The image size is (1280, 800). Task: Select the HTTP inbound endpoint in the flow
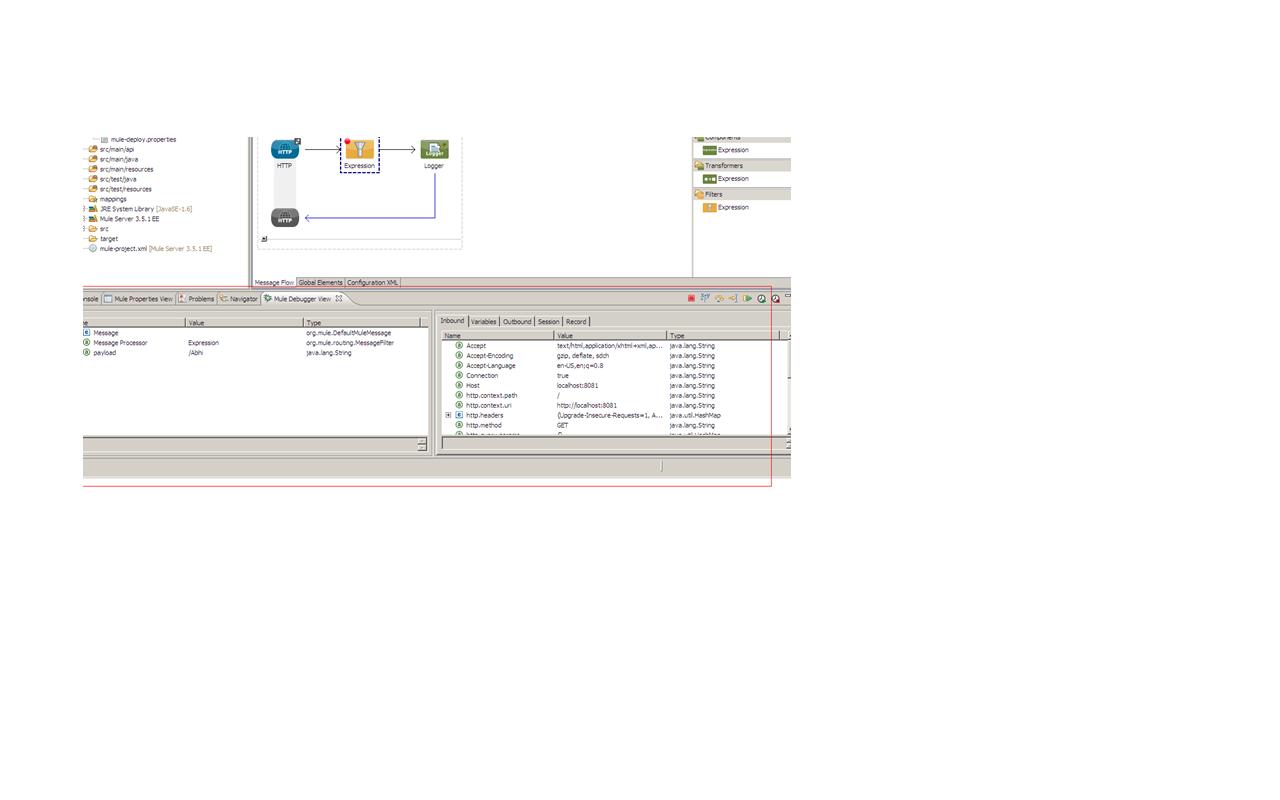click(x=285, y=149)
